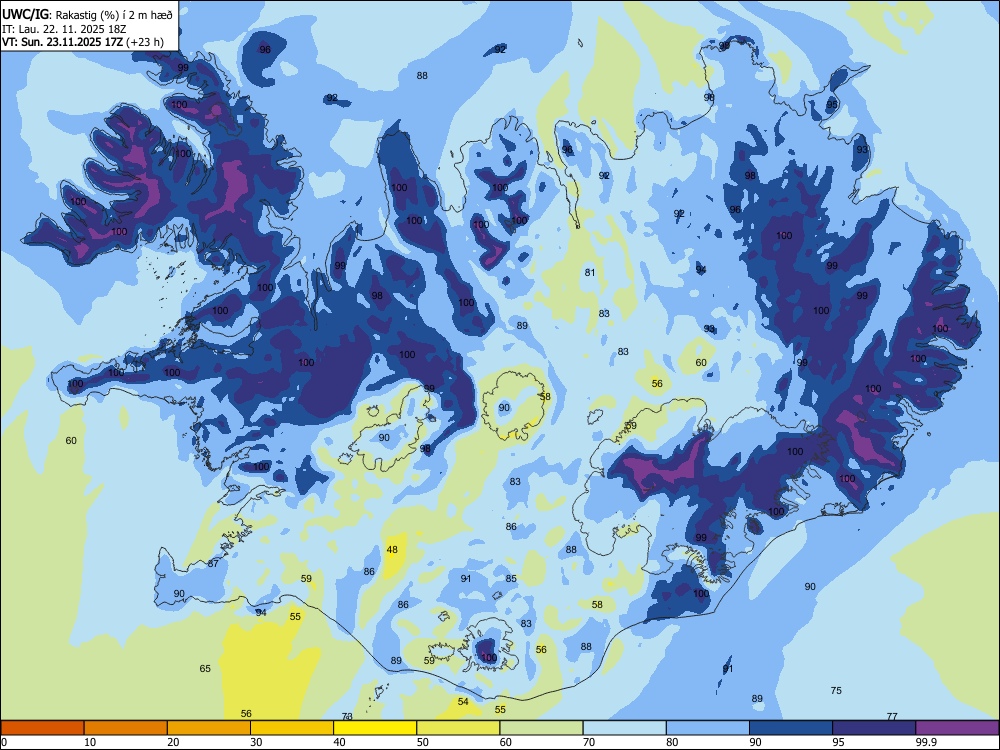Image resolution: width=1000 pixels, height=750 pixels.
Task: Select the 95–99.9 navy legend swatch
Action: 874,728
